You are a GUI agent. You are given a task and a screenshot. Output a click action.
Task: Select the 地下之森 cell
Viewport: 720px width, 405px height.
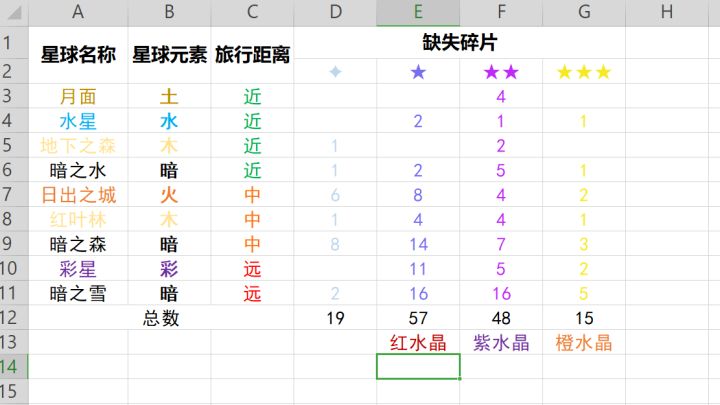pos(78,146)
